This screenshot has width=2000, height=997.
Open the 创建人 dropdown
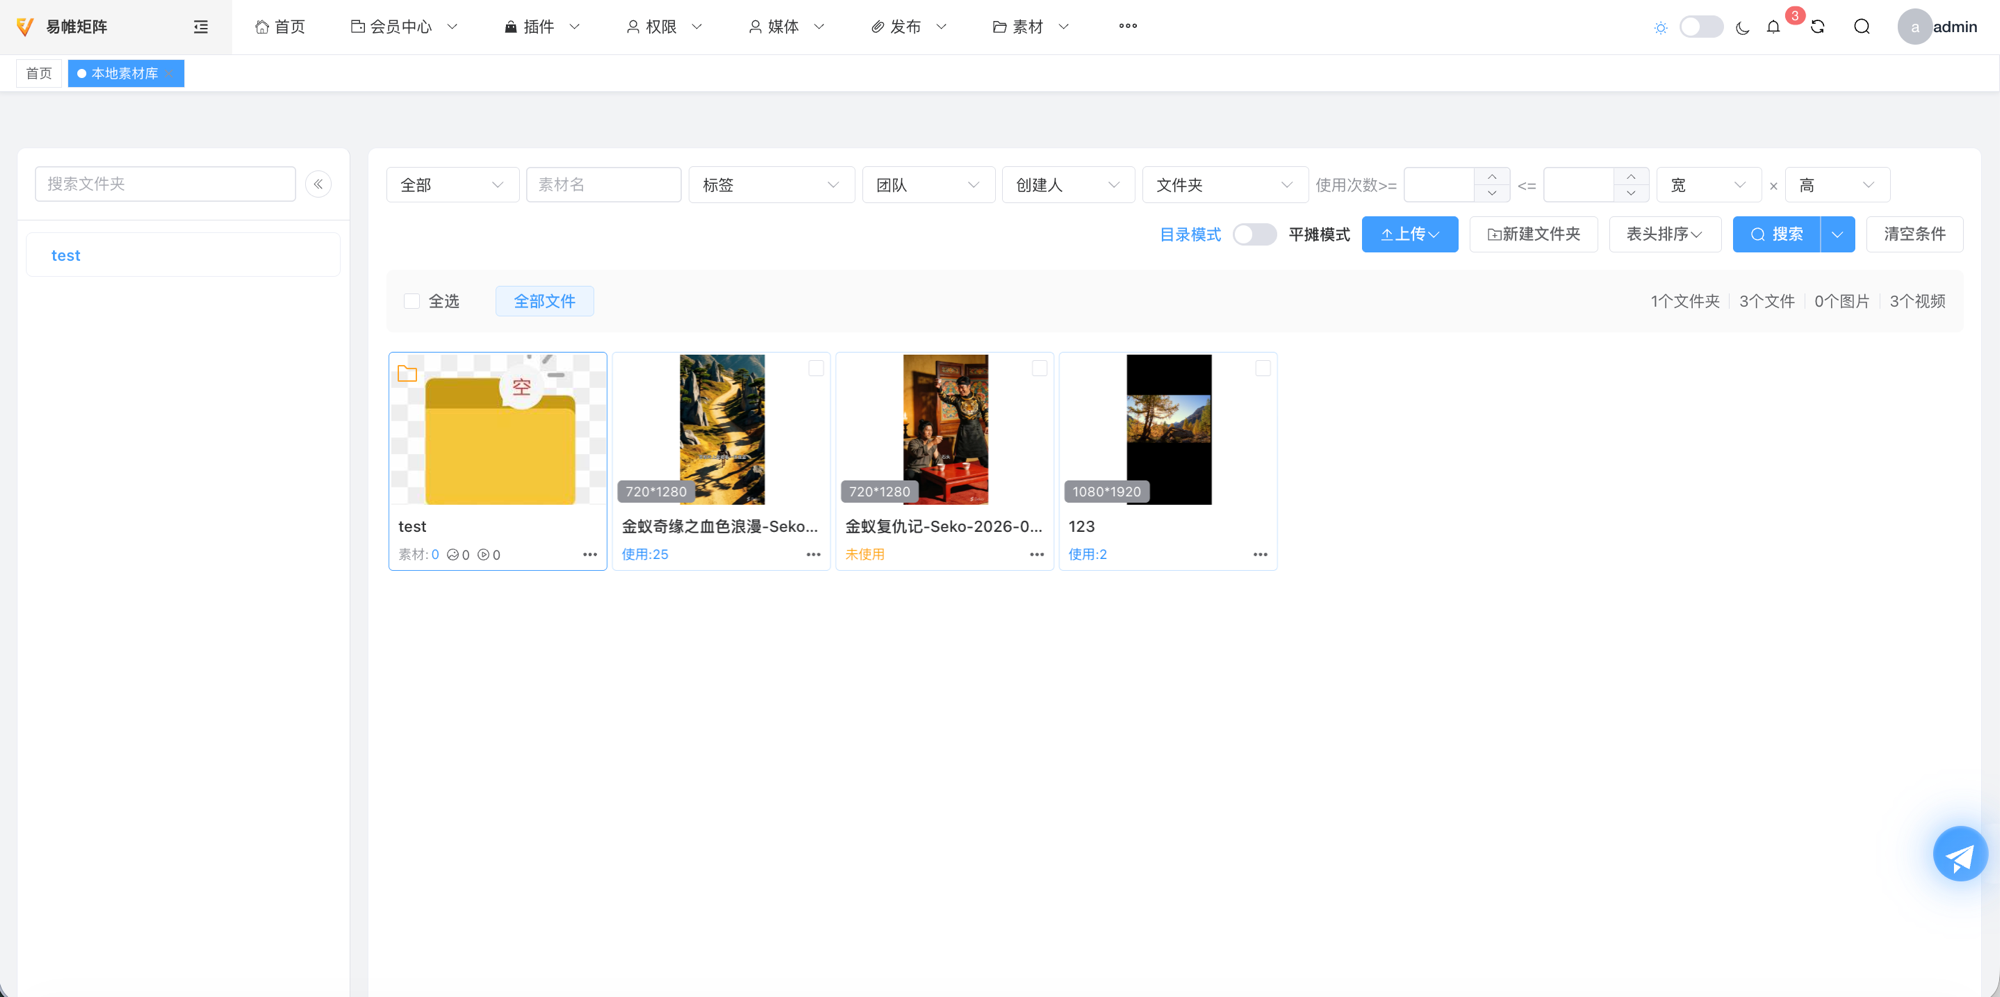click(1068, 185)
